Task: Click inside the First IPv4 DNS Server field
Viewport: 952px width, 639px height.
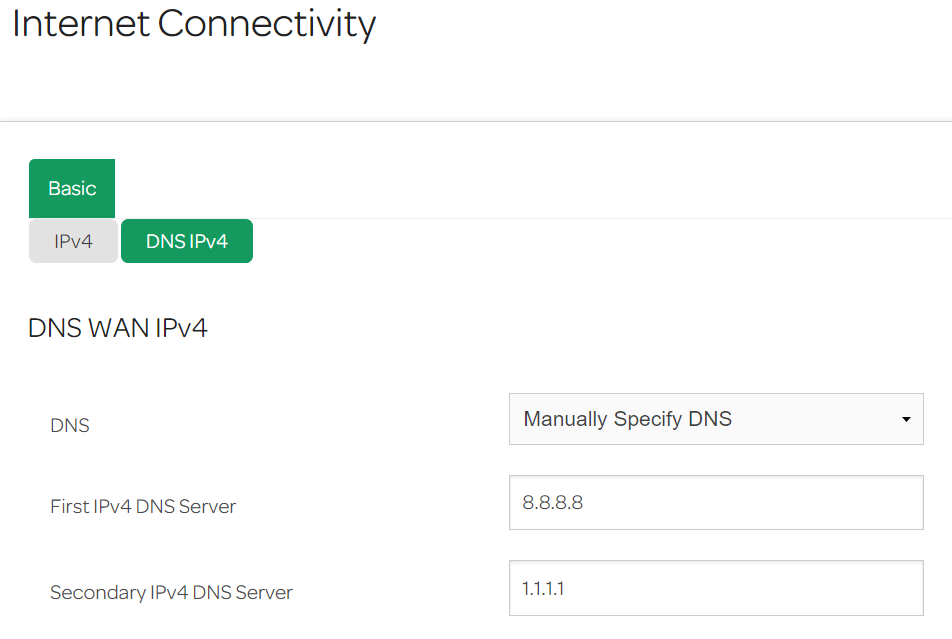Action: pyautogui.click(x=716, y=502)
